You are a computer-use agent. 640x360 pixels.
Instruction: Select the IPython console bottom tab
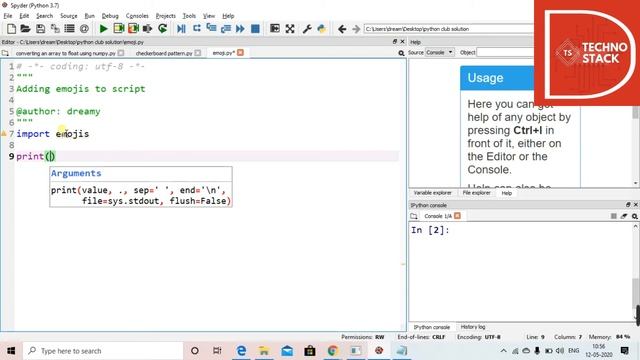tap(432, 327)
